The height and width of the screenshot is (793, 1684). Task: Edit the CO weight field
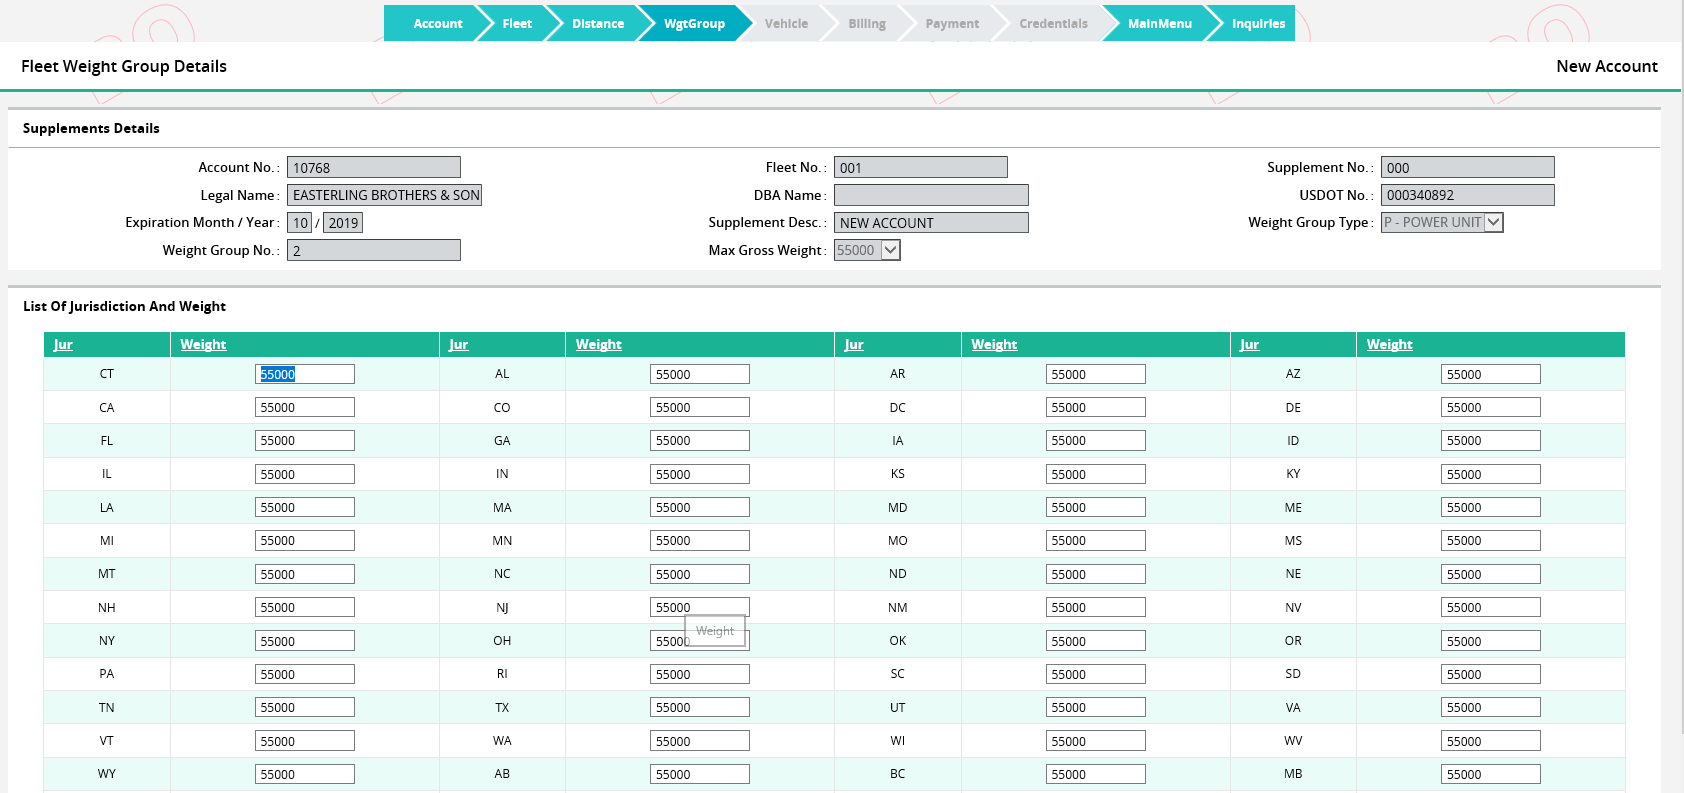pos(700,407)
